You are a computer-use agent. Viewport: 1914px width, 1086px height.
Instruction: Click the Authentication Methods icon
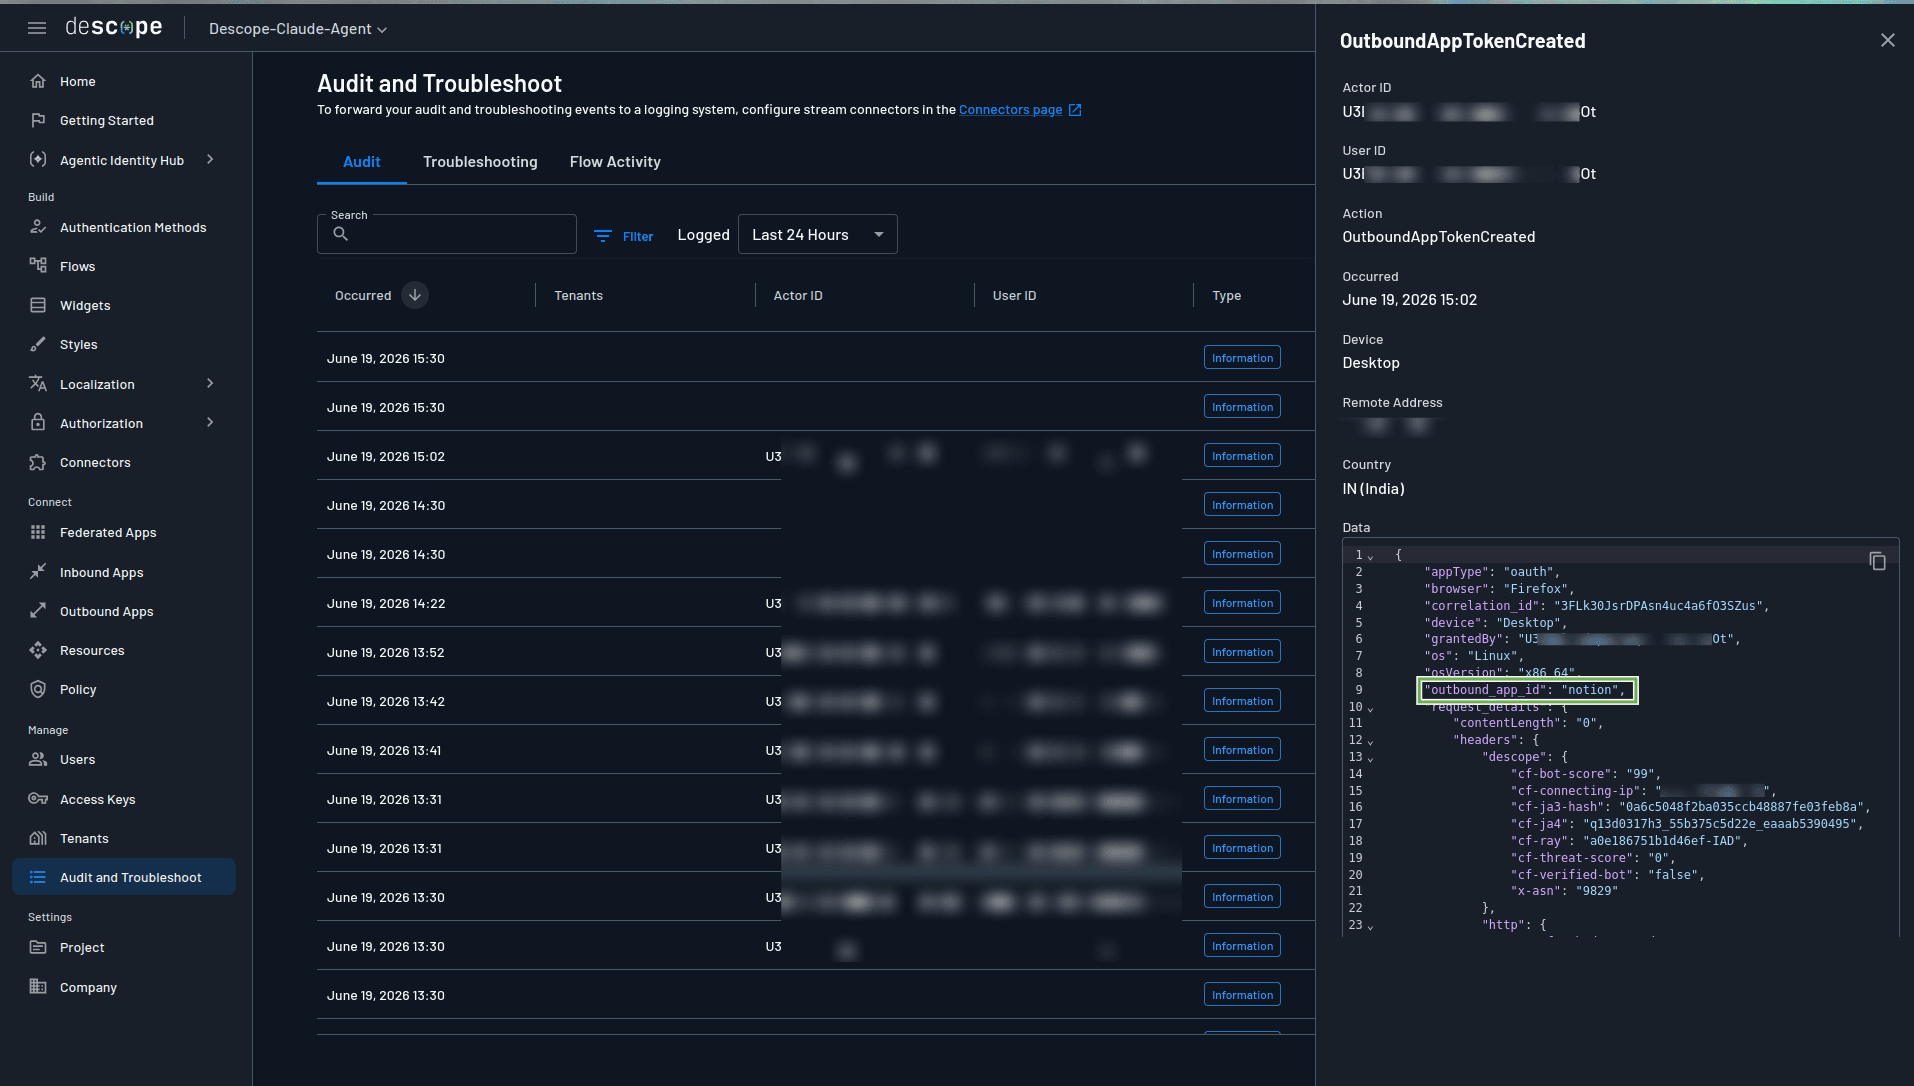pyautogui.click(x=38, y=227)
